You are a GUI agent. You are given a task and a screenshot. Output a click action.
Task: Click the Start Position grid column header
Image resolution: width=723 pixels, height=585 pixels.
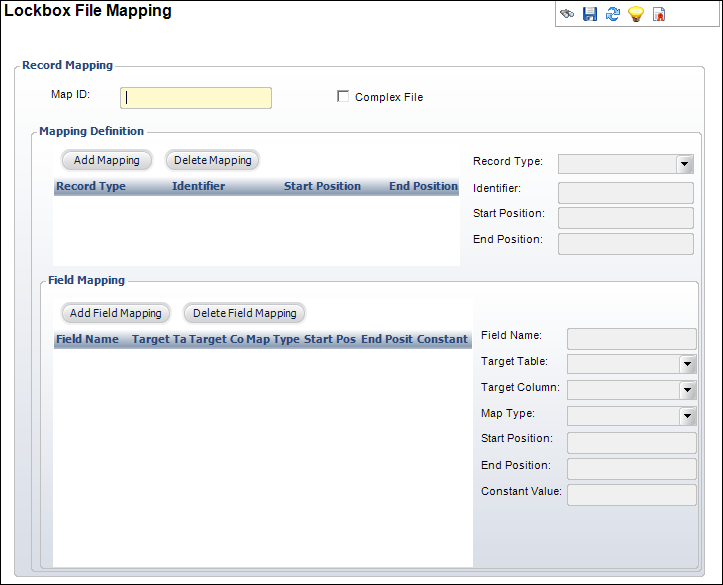(x=322, y=186)
